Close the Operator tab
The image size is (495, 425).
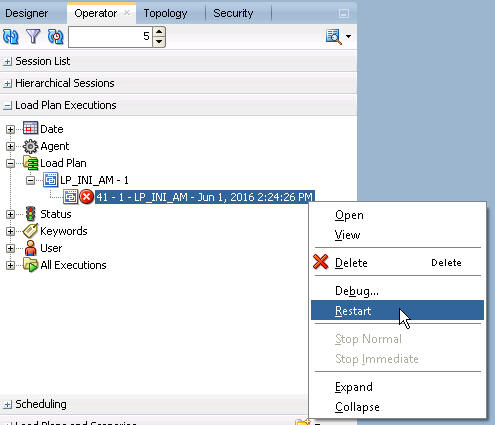127,13
